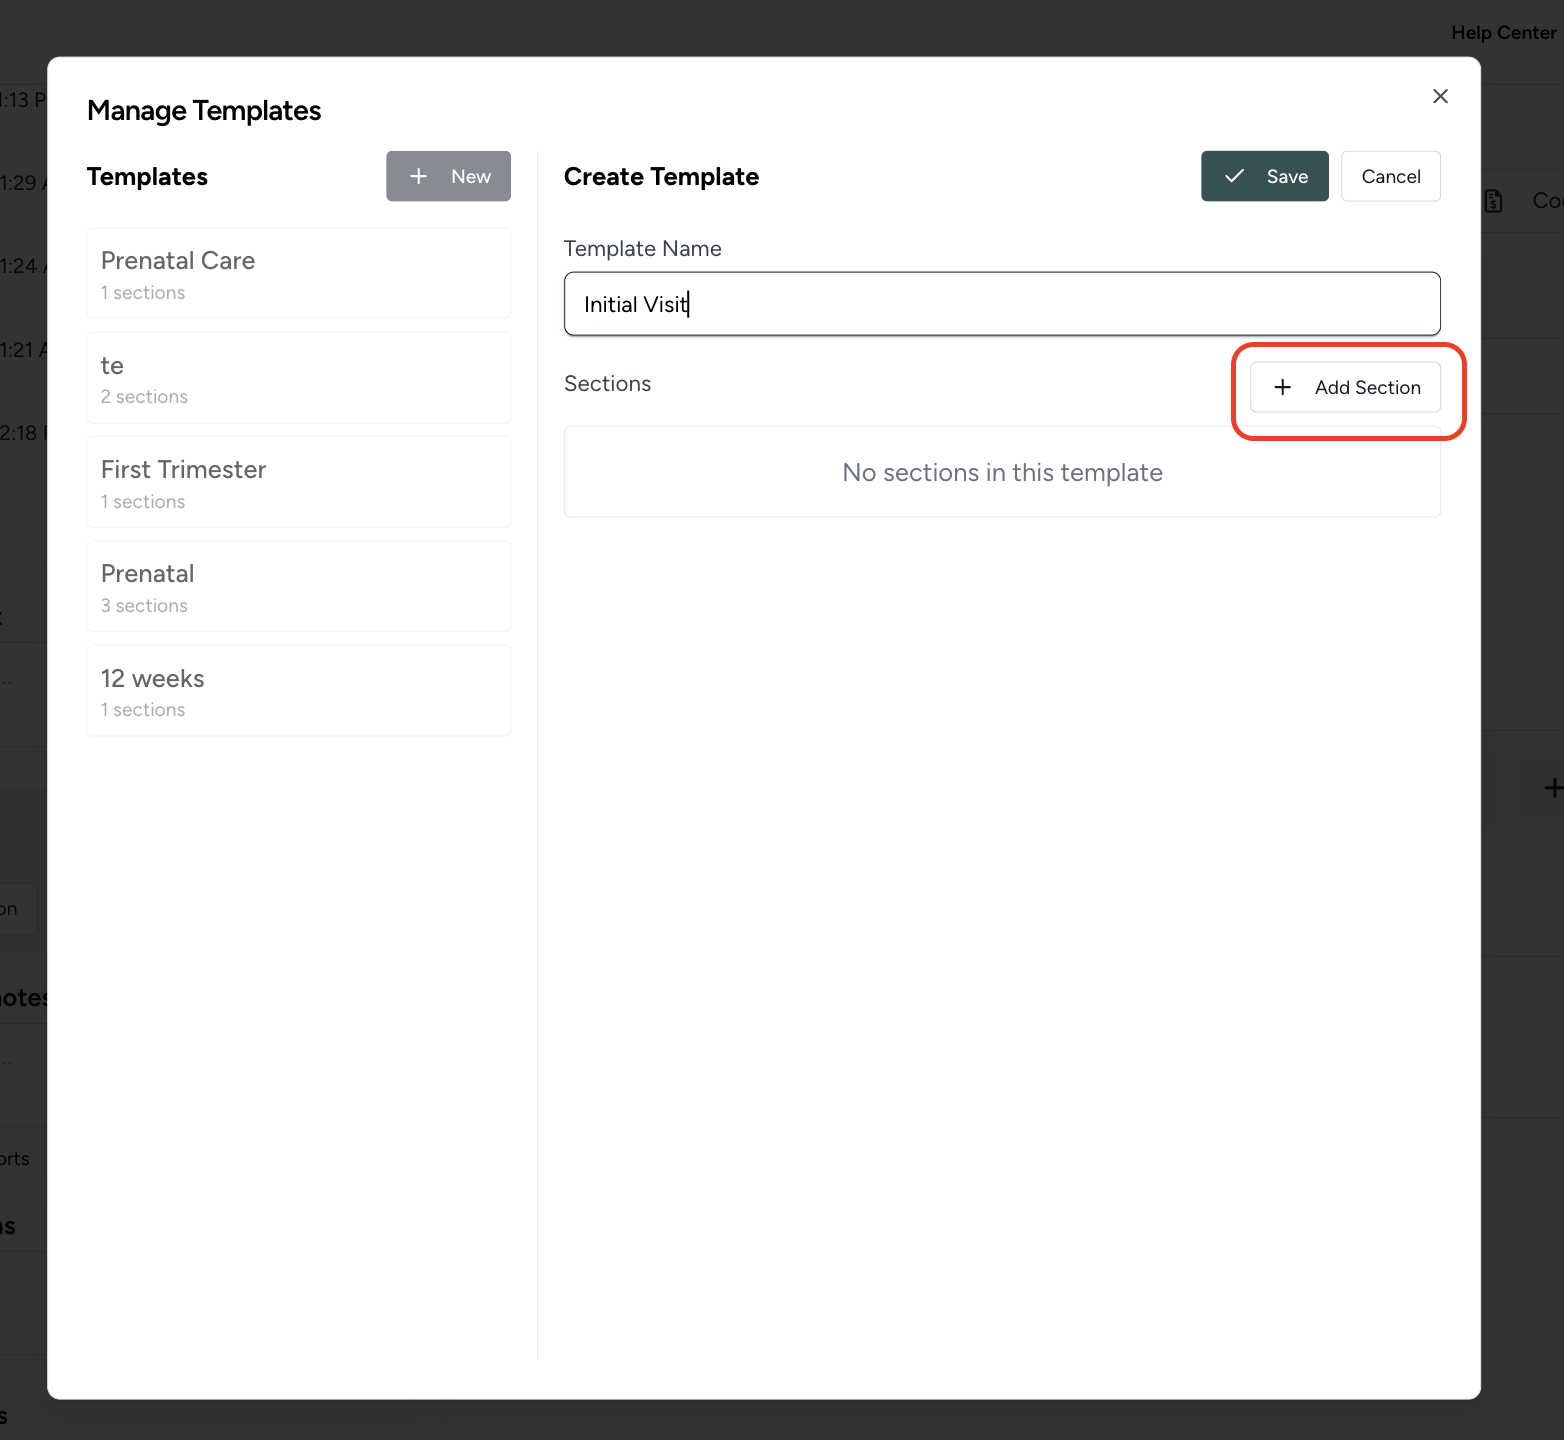Select the First Trimester template
Screen dimensions: 1564x1440
298,482
